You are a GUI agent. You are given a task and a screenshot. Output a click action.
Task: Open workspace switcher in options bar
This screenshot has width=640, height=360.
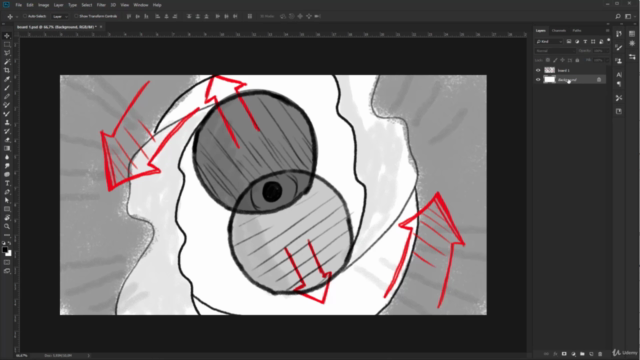coord(628,16)
